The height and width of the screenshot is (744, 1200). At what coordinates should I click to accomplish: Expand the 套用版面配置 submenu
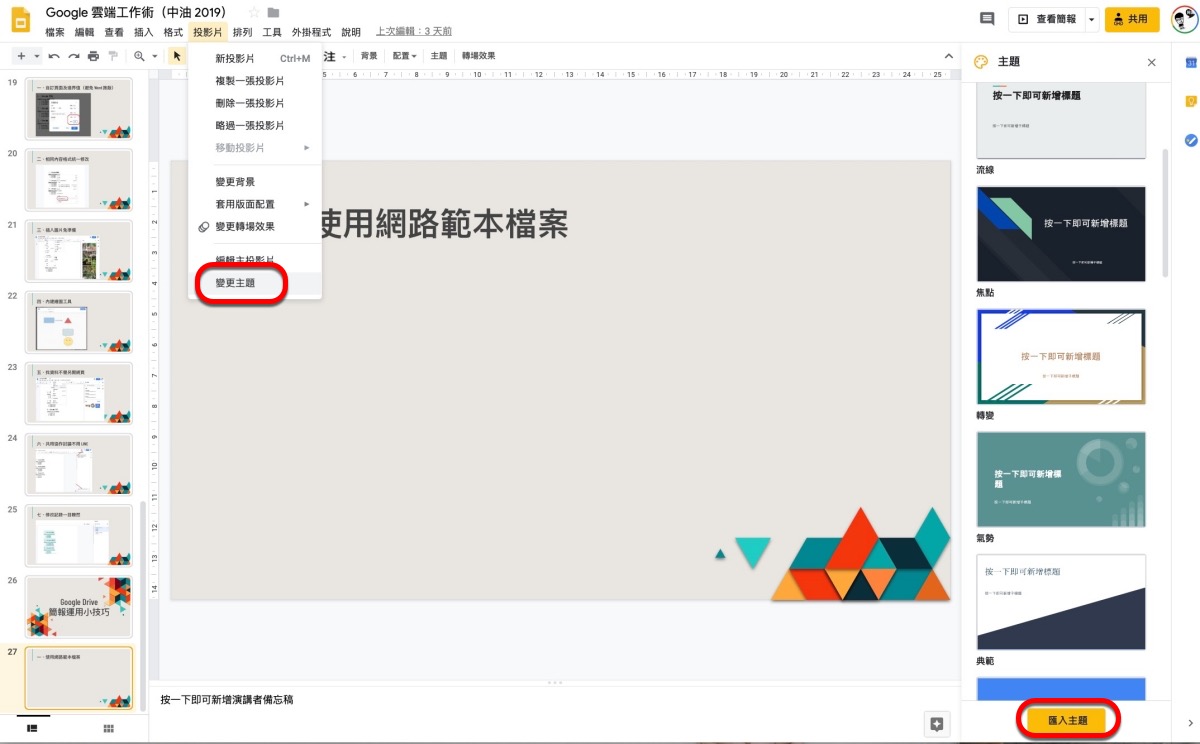point(255,204)
